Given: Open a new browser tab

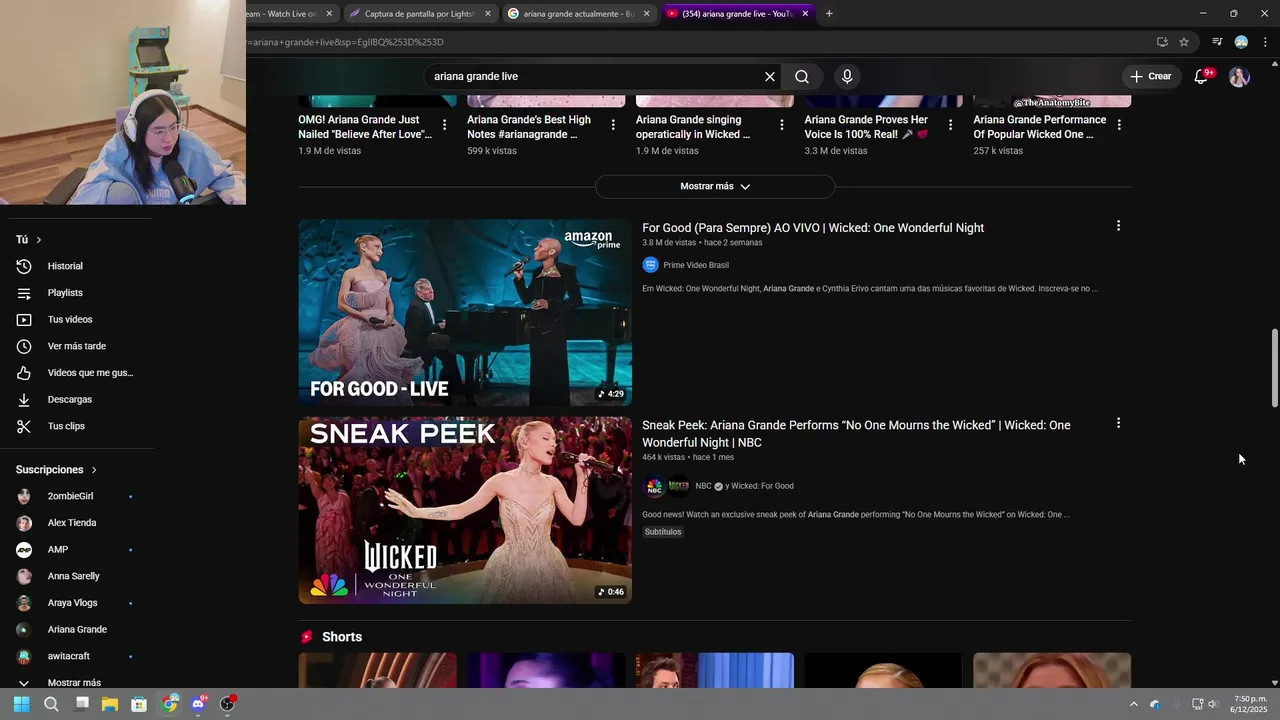Looking at the screenshot, I should [x=829, y=14].
